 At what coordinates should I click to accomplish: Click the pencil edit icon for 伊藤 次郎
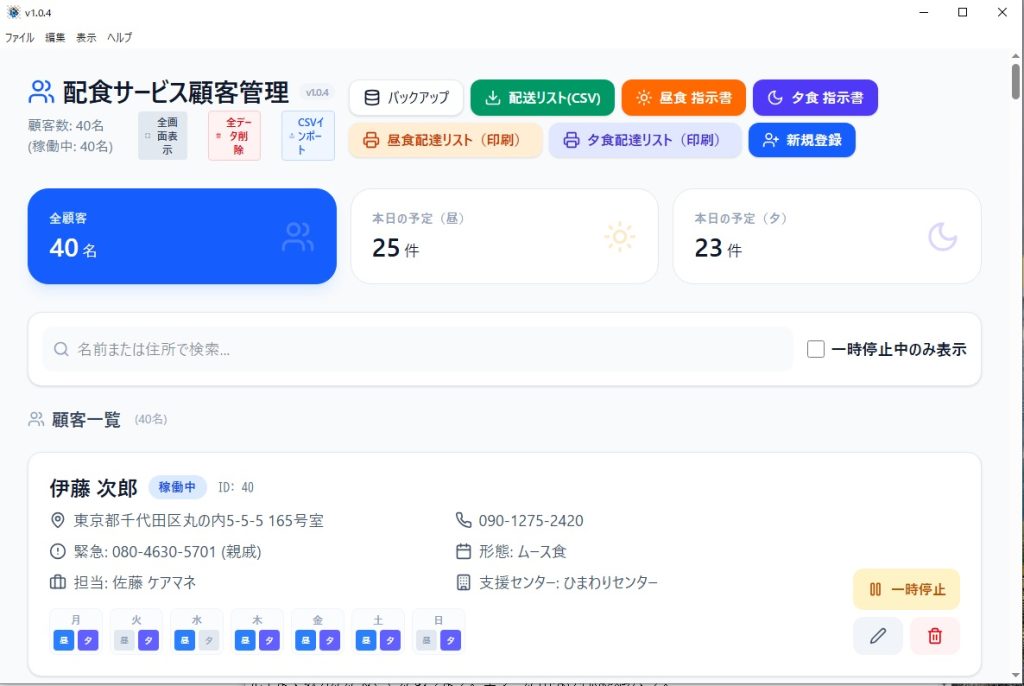point(878,636)
